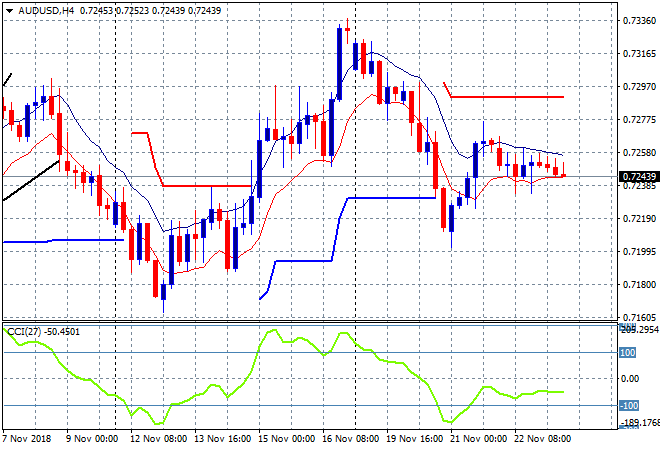Click the 0.72580 price axis label

(x=639, y=152)
